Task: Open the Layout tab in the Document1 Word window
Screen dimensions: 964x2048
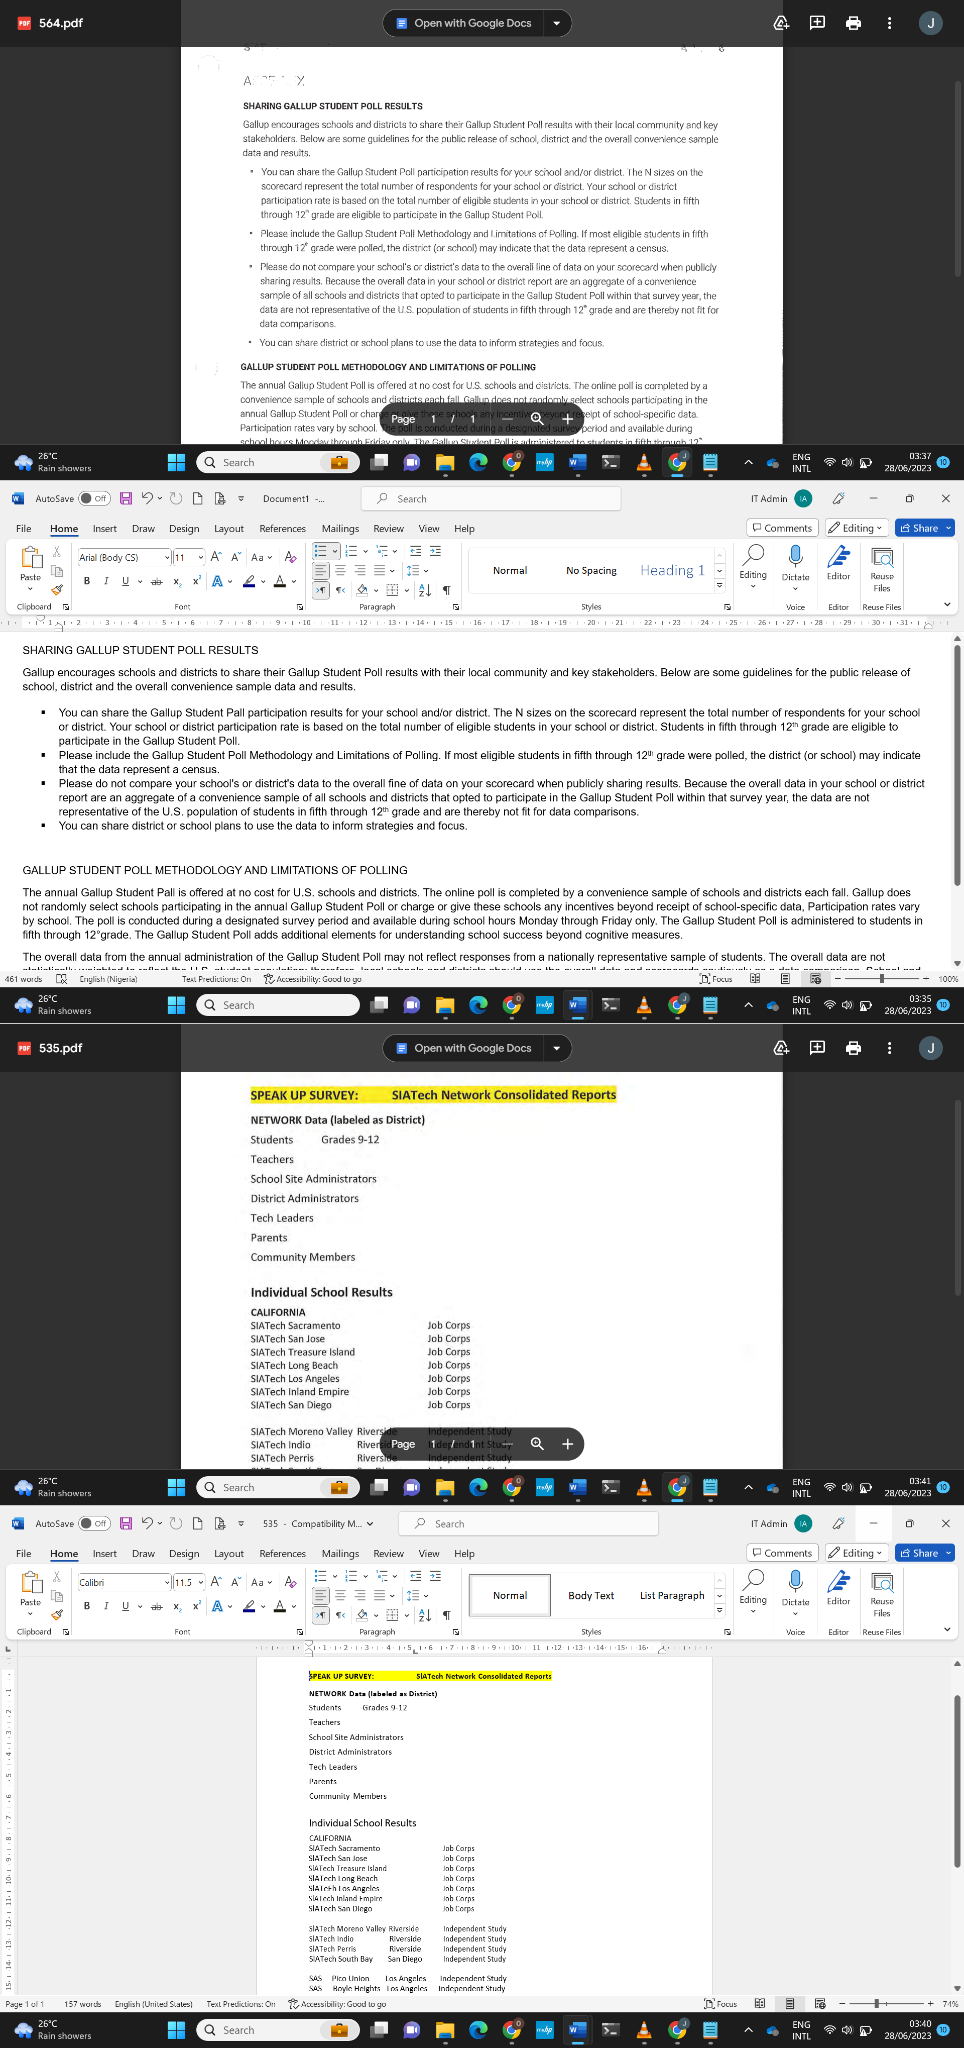Action: tap(229, 529)
